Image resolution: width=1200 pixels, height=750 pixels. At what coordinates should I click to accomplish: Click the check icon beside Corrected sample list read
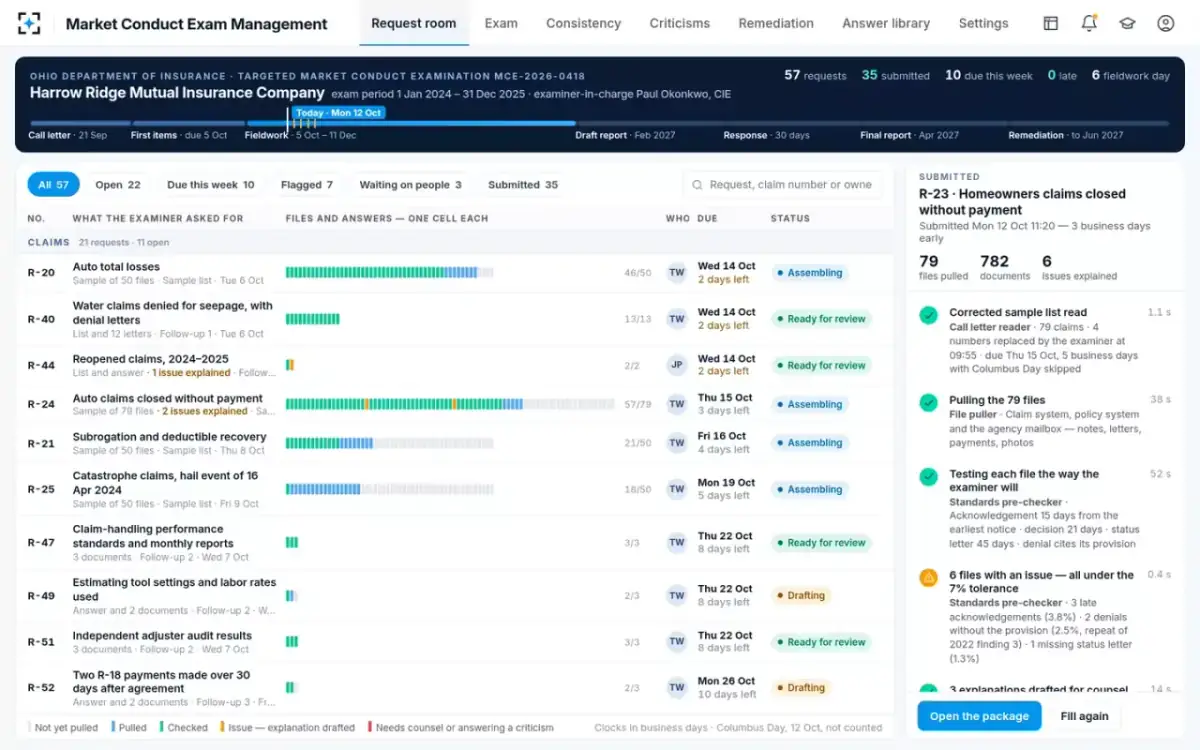click(x=929, y=314)
